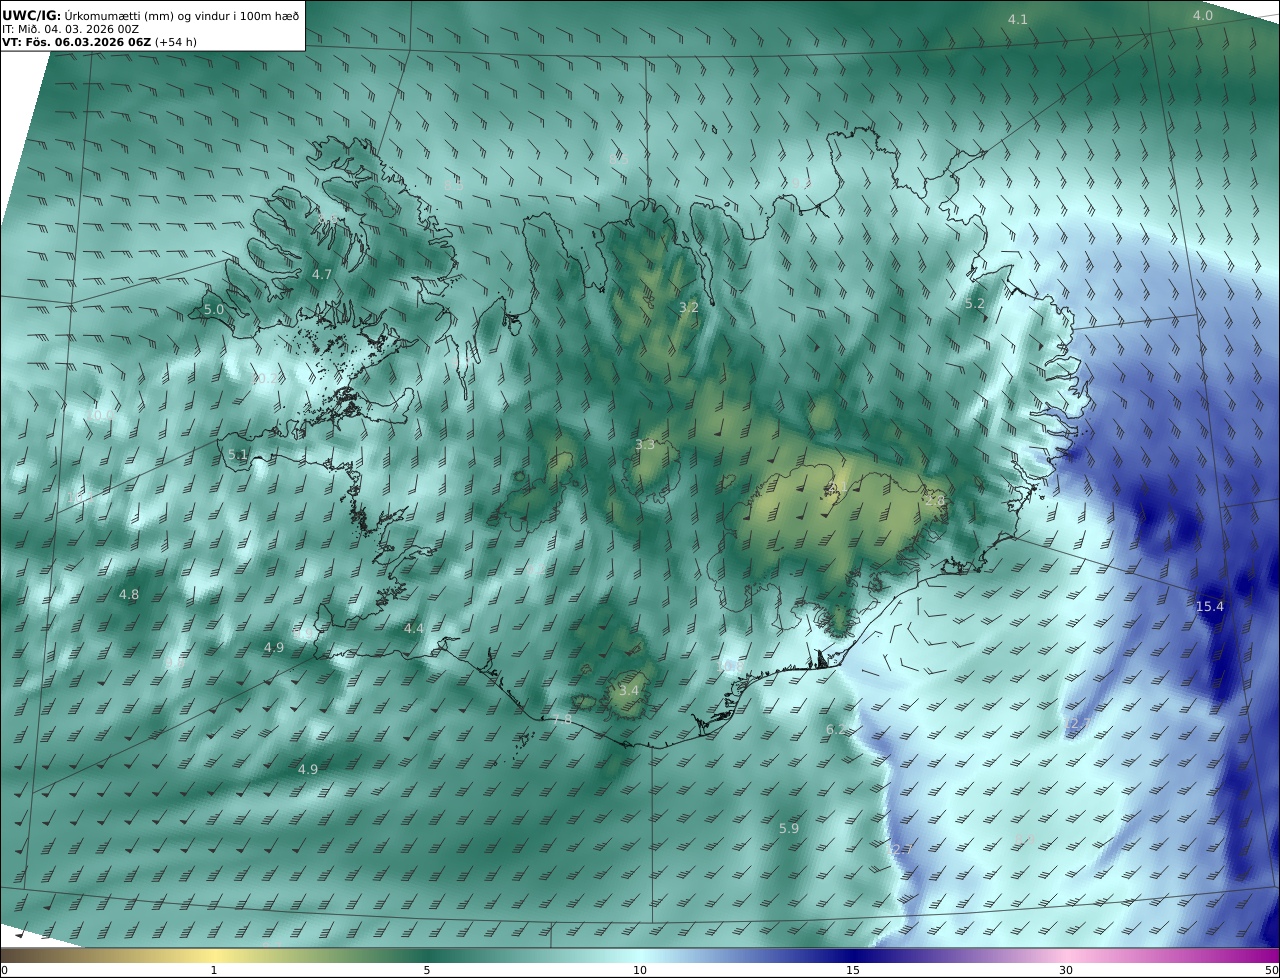The height and width of the screenshot is (978, 1280).
Task: Click the title line starting with UWC/IG
Action: (151, 16)
